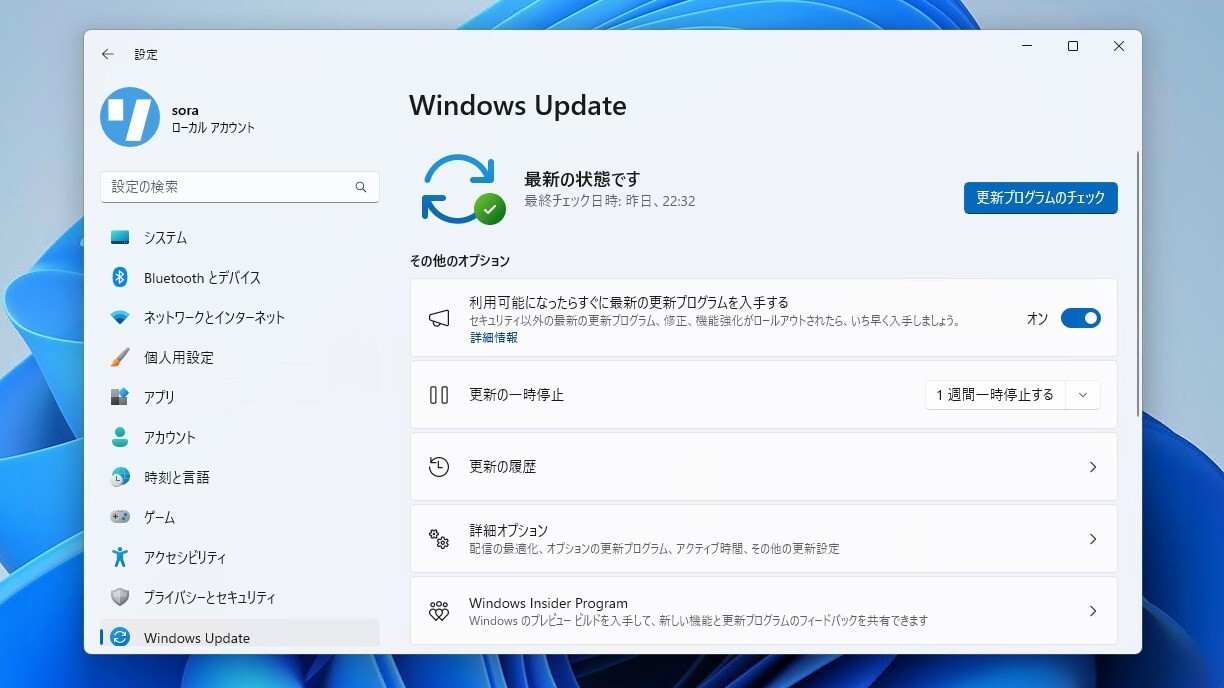Click the vertical scrollbar of settings page
The height and width of the screenshot is (688, 1224).
(1137, 284)
